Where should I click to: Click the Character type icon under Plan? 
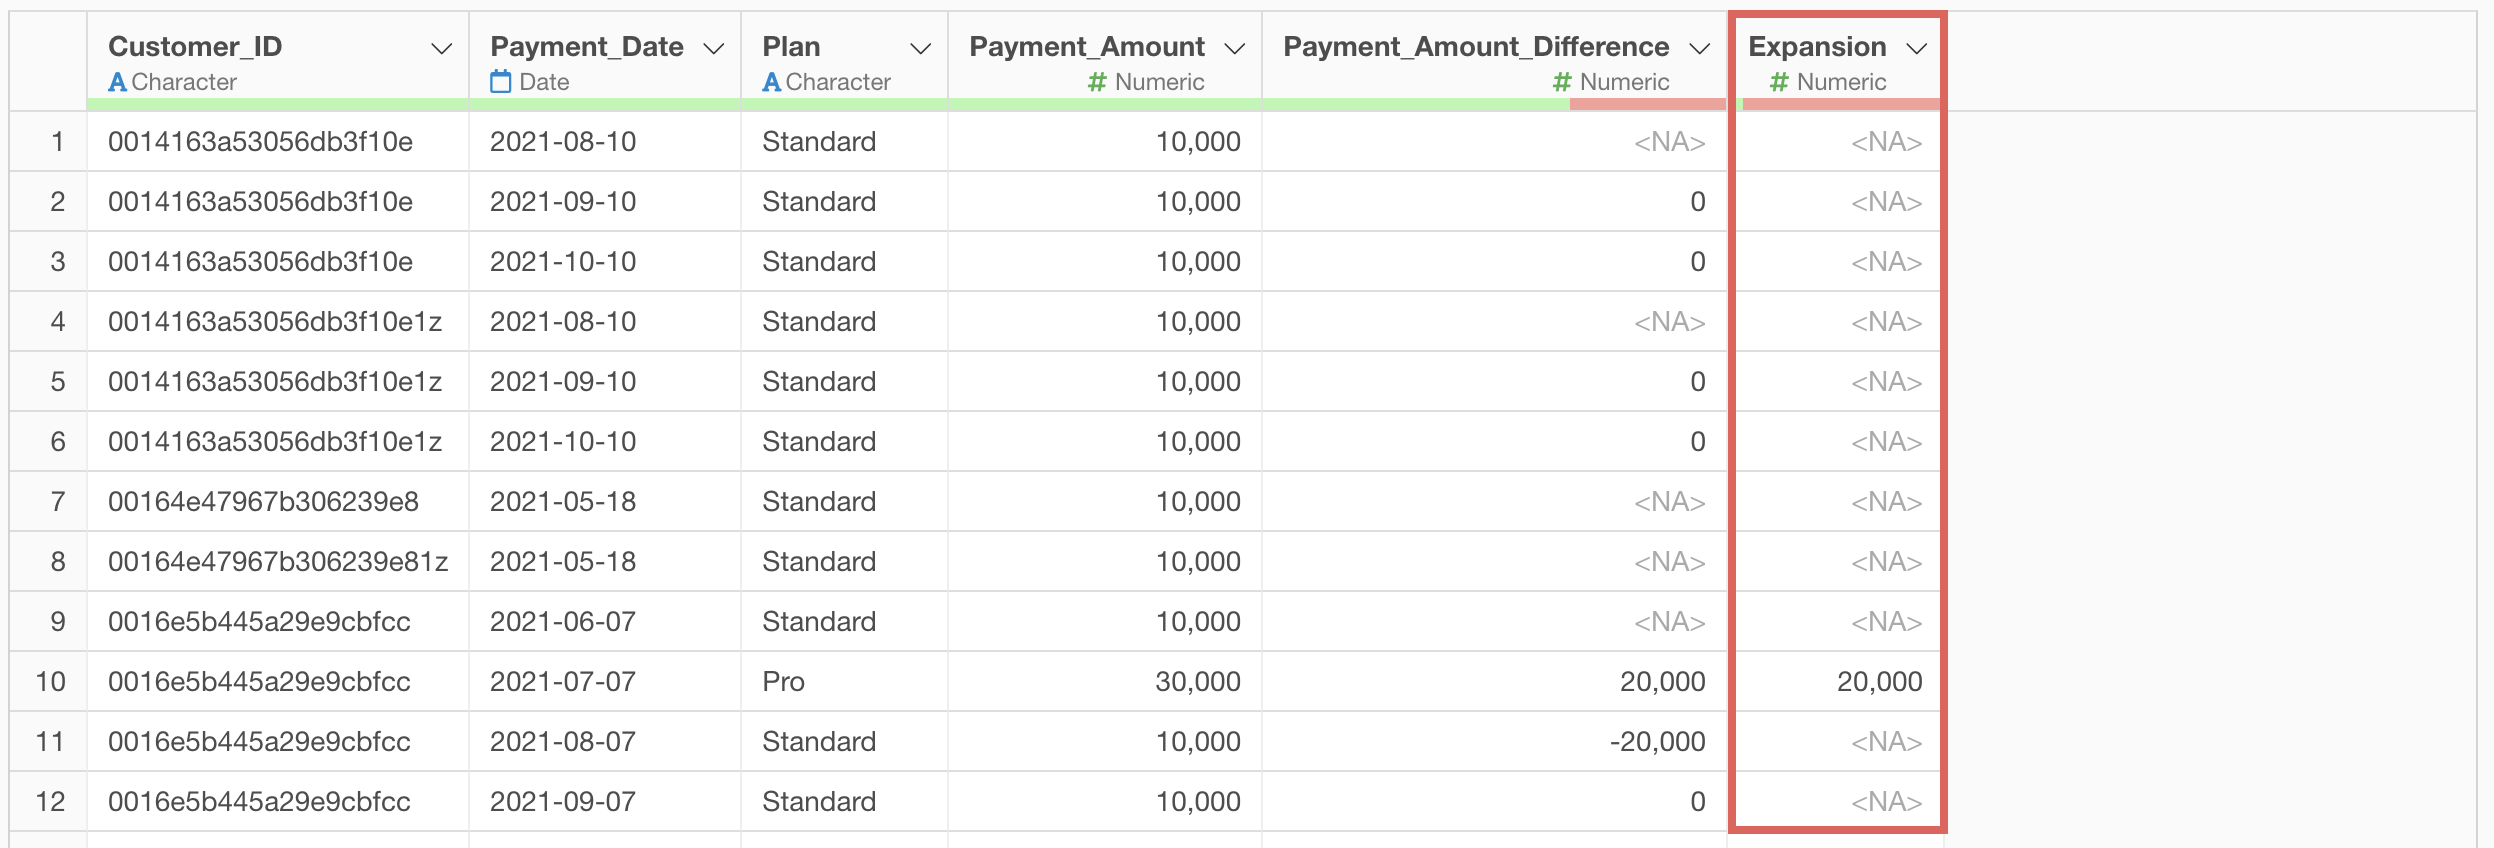pos(771,82)
